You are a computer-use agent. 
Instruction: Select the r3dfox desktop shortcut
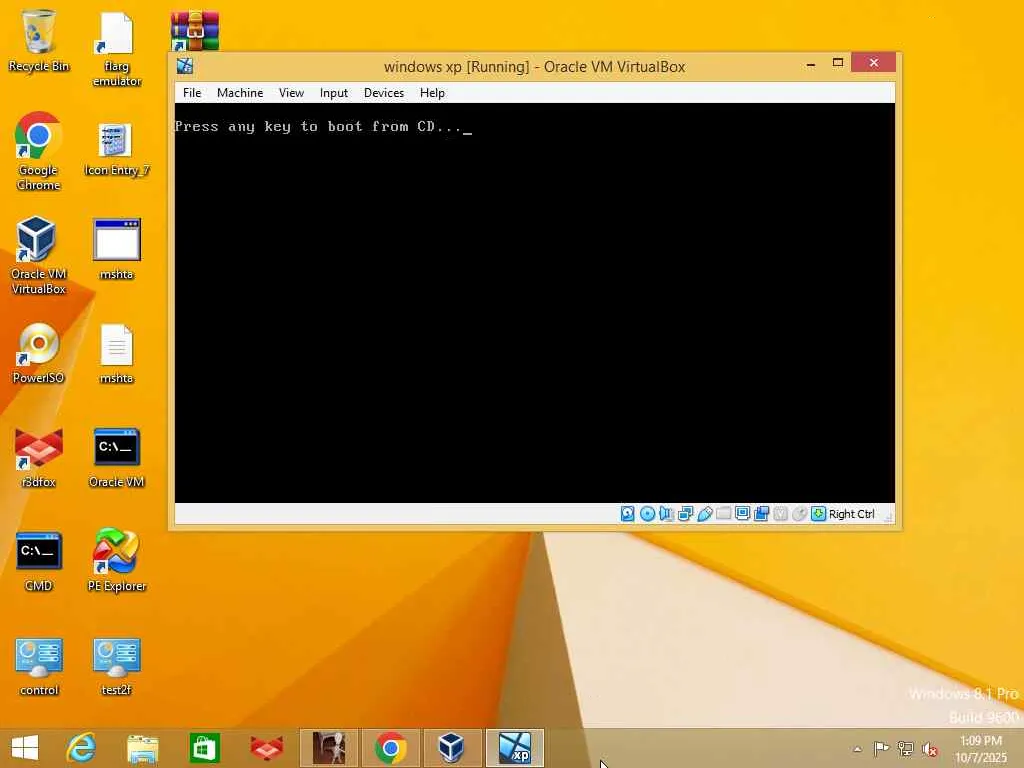tap(39, 458)
